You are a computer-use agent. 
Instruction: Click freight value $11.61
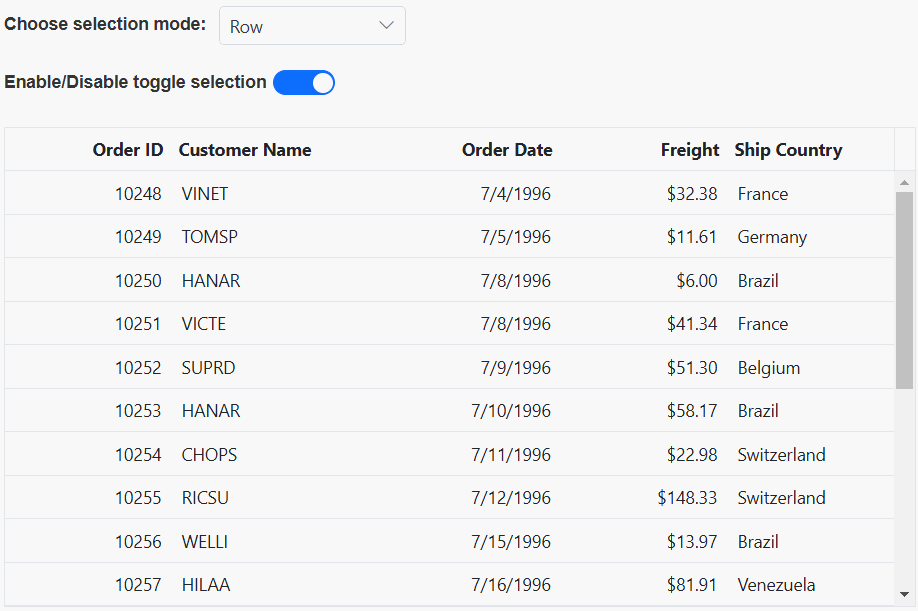click(692, 237)
